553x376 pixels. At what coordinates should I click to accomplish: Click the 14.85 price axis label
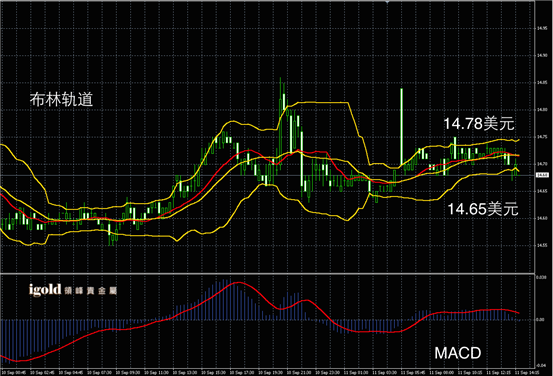point(542,83)
